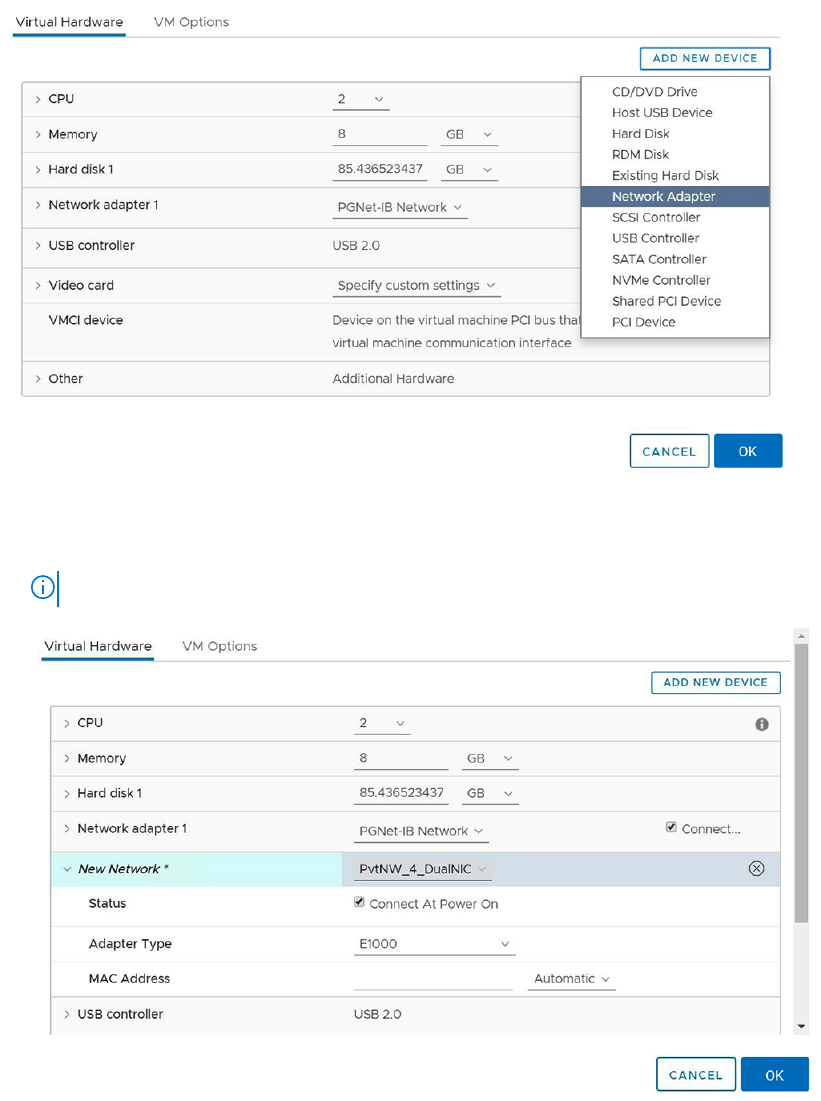
Task: Switch to VM Options tab in top panel
Action: 191,22
